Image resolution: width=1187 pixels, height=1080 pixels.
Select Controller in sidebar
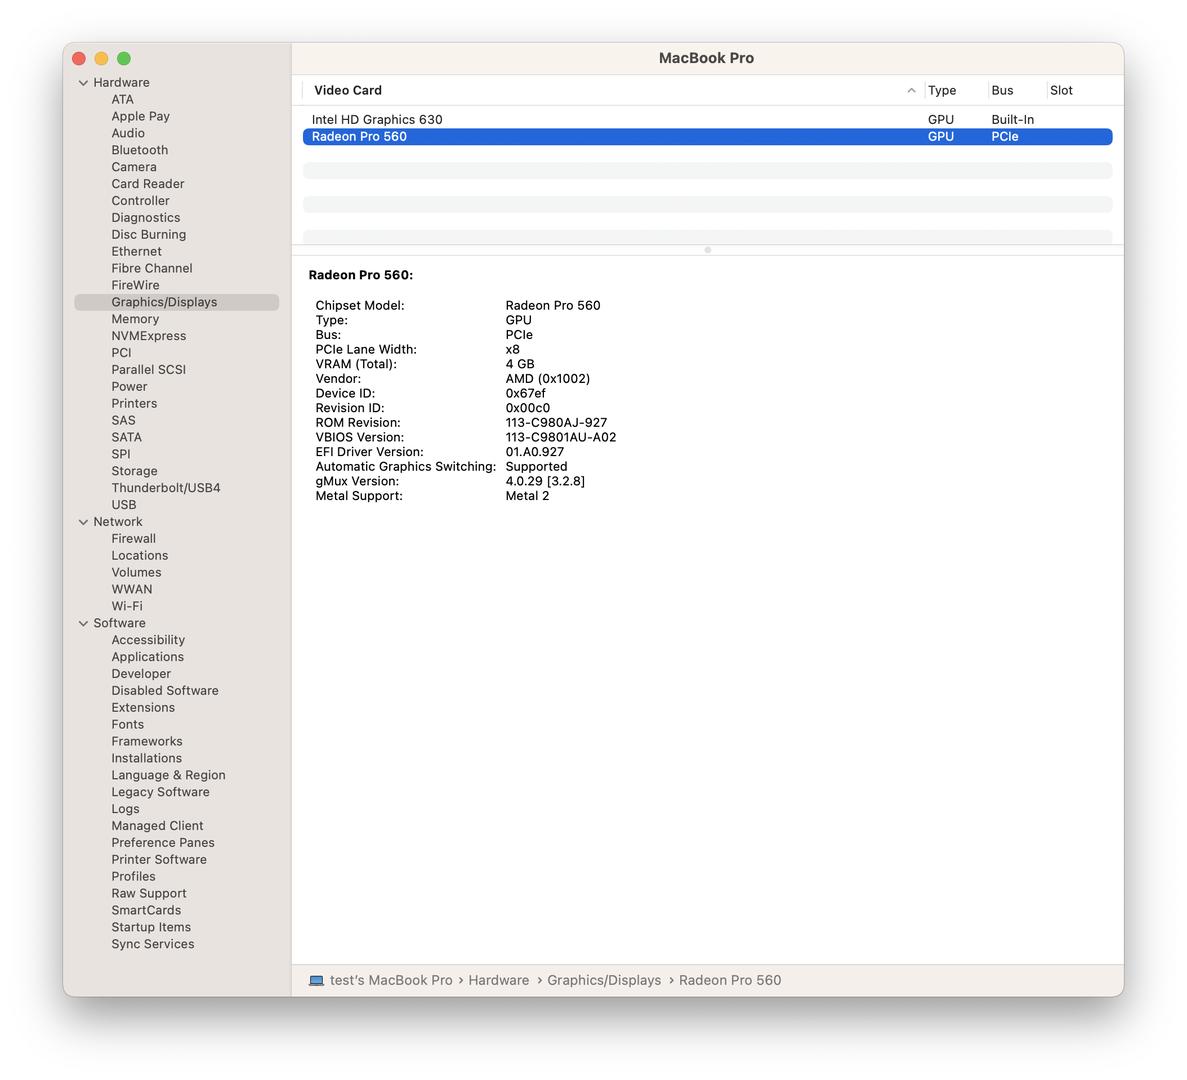140,201
